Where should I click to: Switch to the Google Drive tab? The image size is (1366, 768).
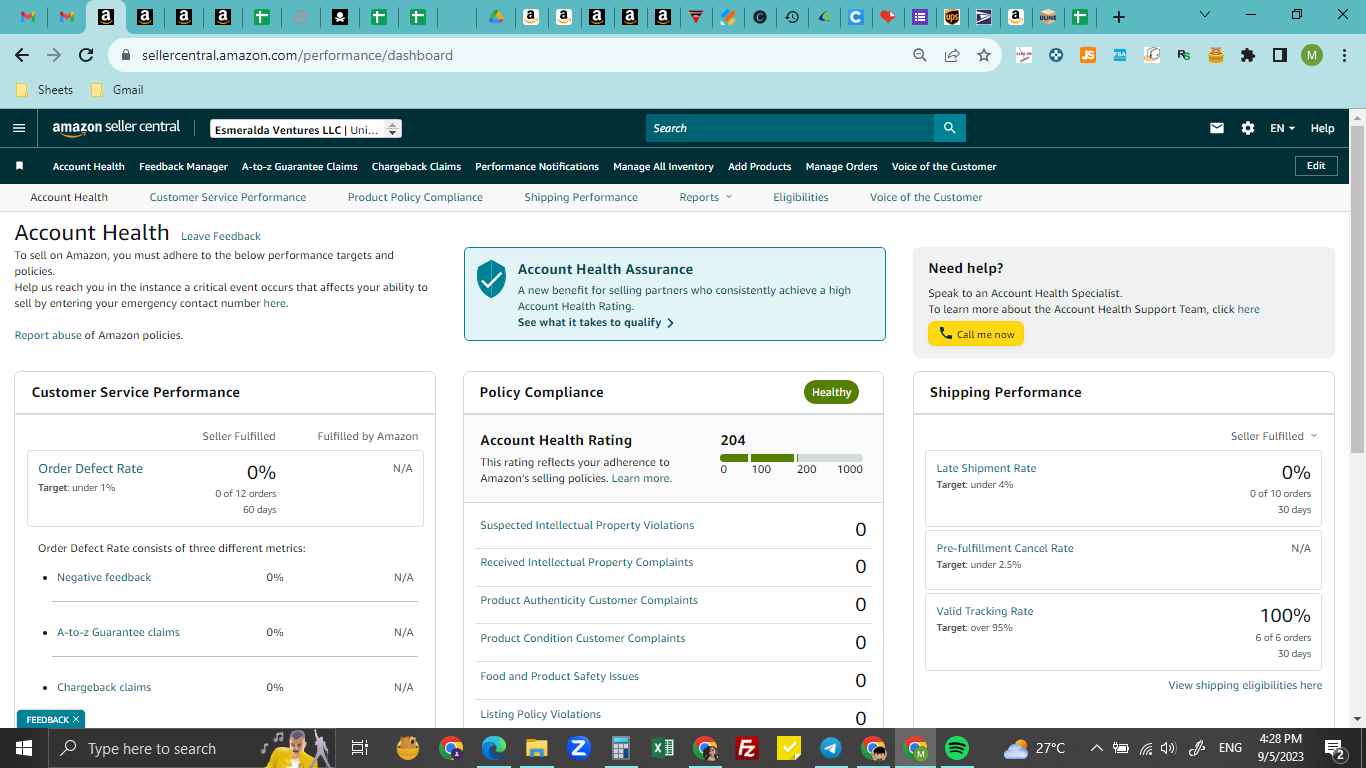point(496,17)
